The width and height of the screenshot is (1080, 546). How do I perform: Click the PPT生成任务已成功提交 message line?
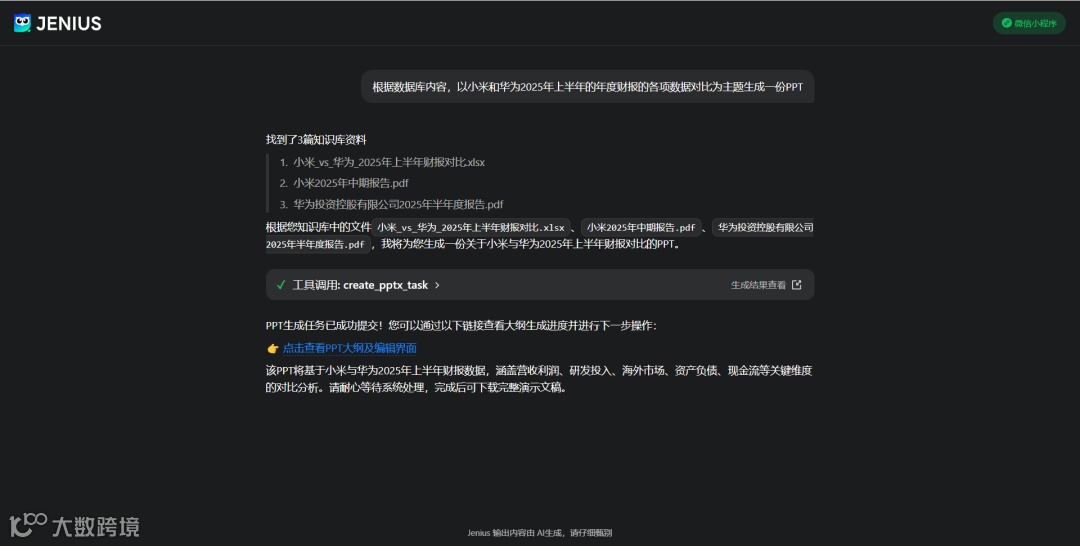coord(461,326)
